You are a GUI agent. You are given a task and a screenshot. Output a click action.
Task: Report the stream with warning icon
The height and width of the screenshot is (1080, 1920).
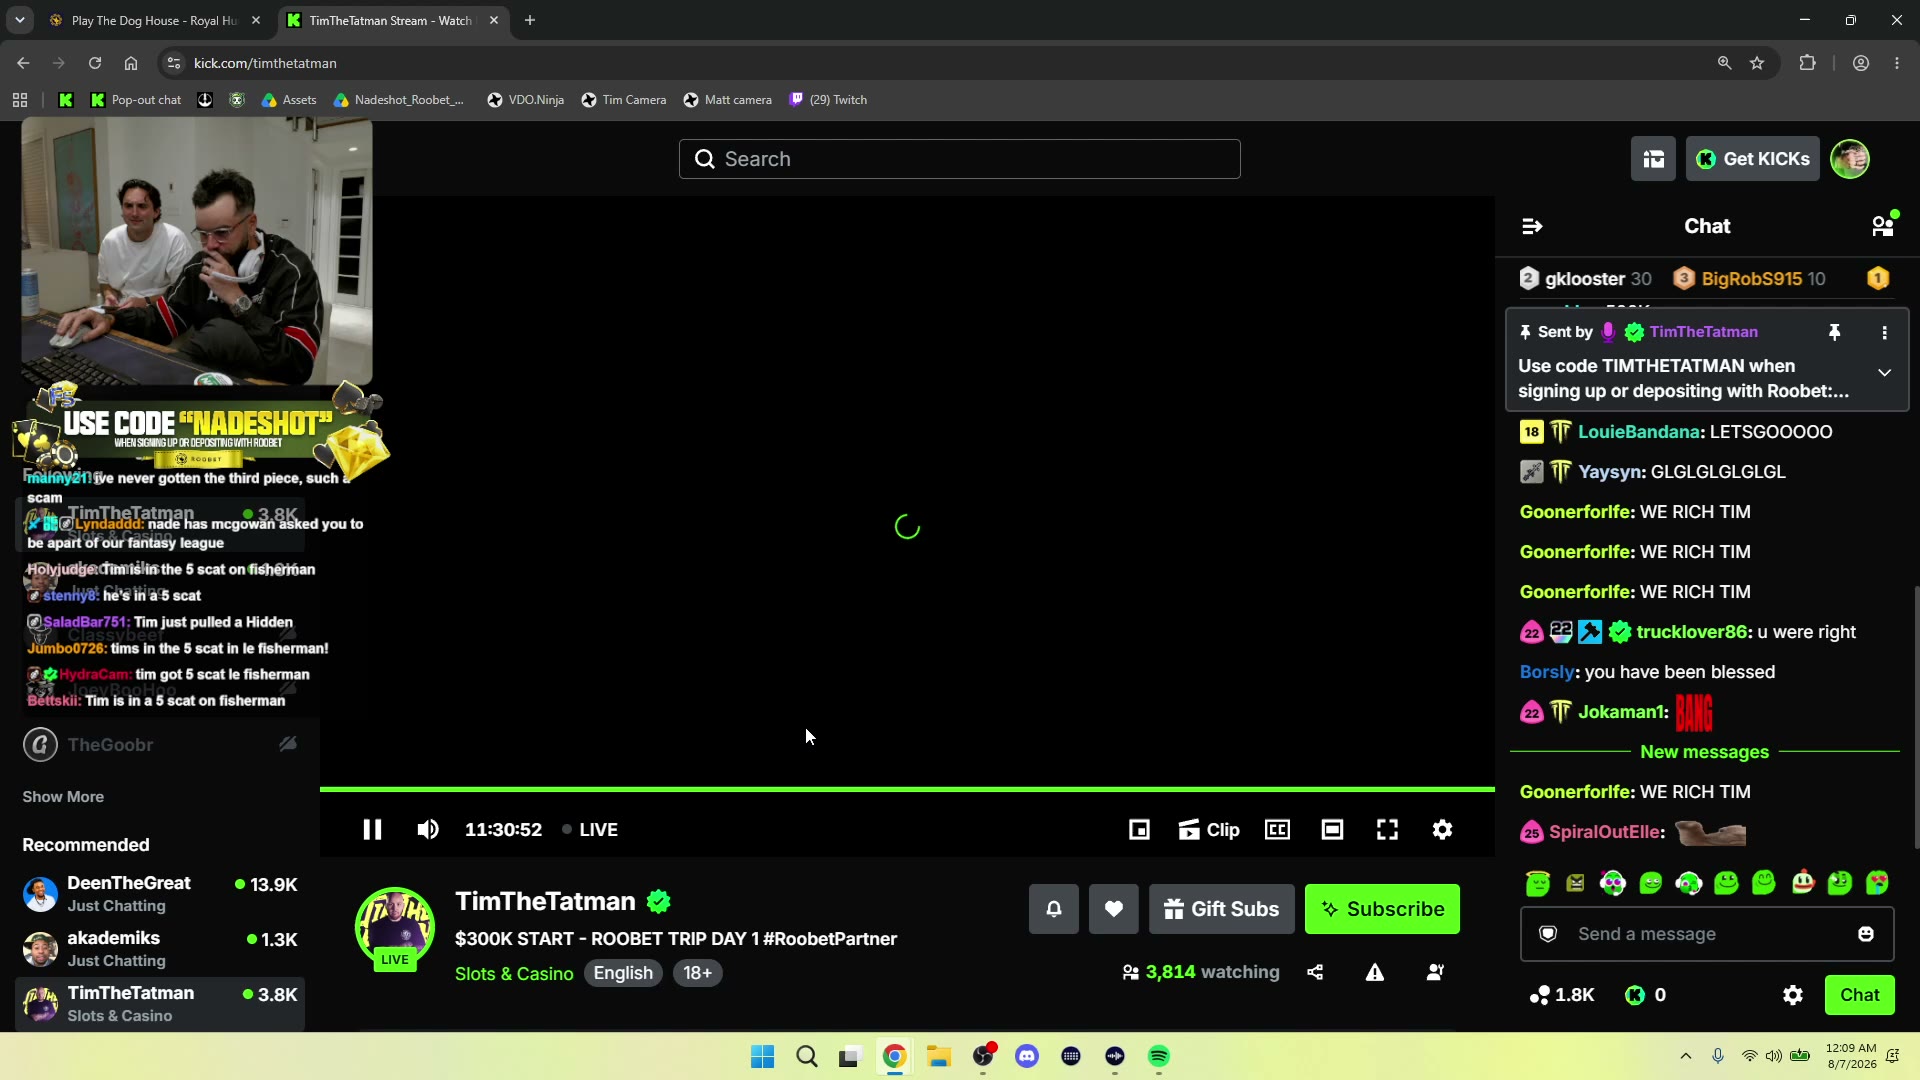pos(1375,972)
